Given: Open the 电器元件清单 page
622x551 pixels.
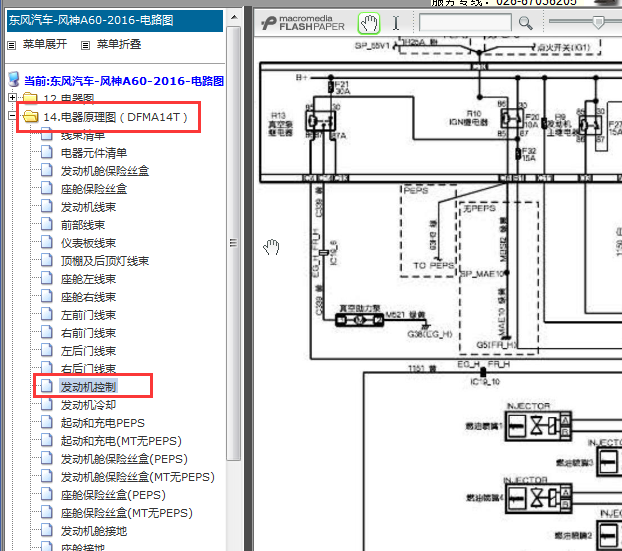Looking at the screenshot, I should pyautogui.click(x=94, y=153).
